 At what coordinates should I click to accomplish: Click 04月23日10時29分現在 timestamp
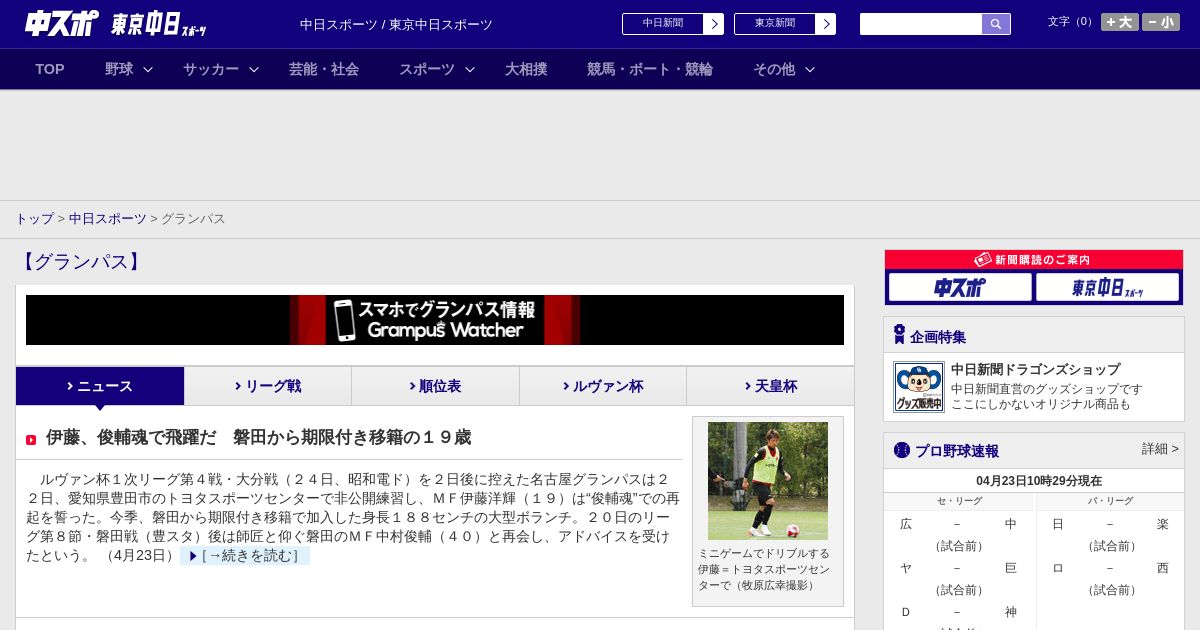(x=1039, y=481)
